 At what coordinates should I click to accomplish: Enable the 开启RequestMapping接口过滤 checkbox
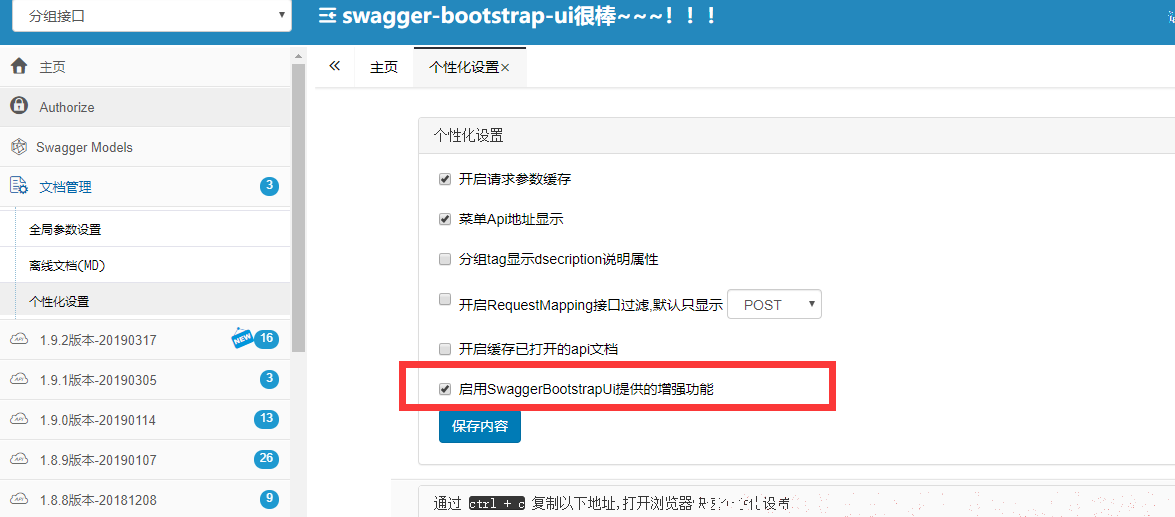444,299
